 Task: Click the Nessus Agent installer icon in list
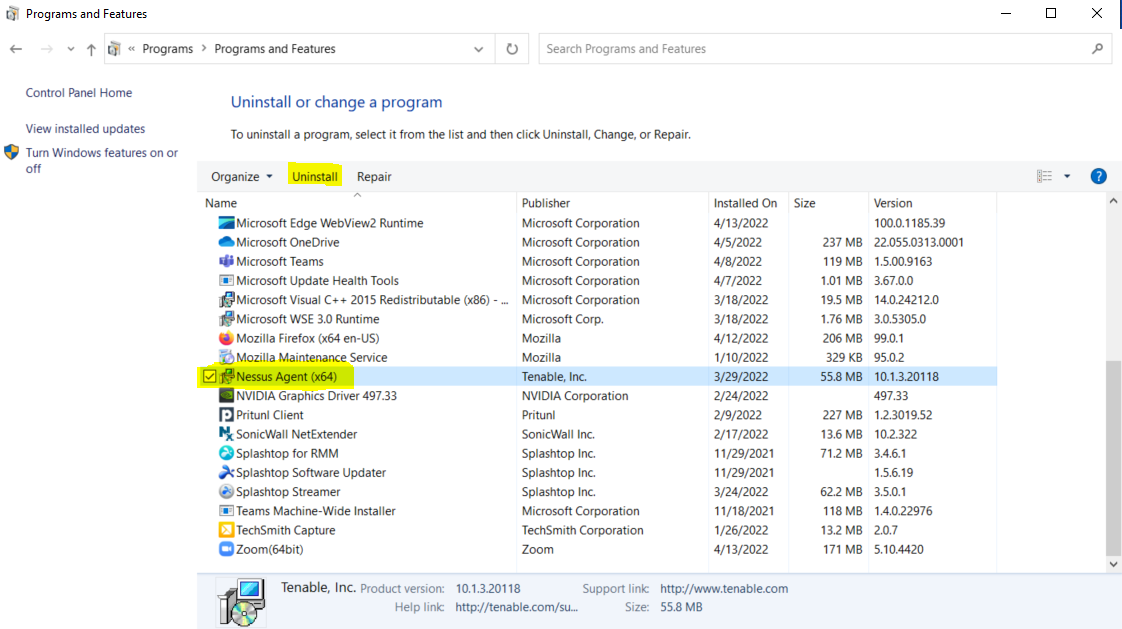tap(226, 376)
